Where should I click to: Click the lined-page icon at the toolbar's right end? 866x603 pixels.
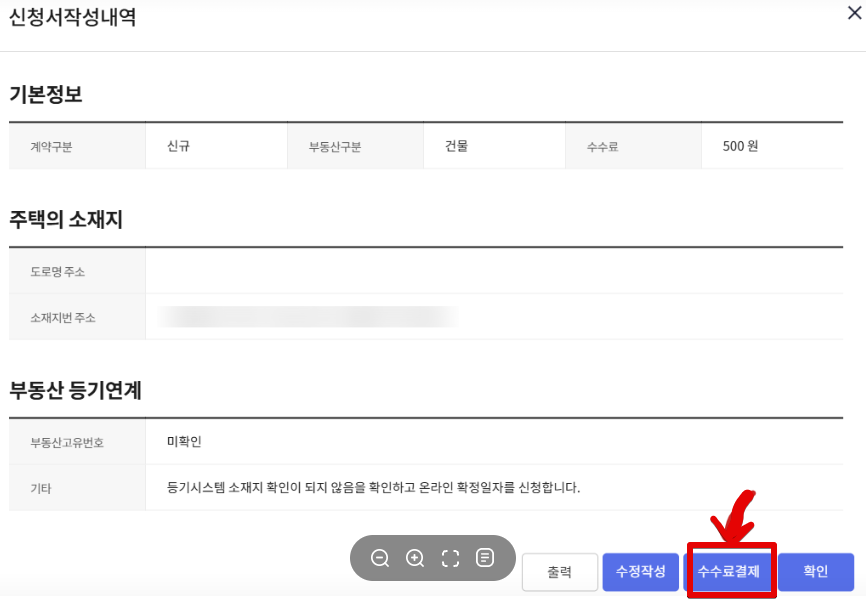(485, 560)
